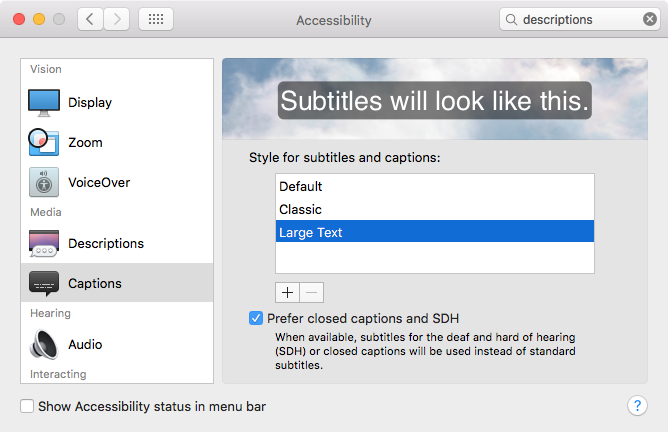This screenshot has width=668, height=432.
Task: Show all preferences with the grid button
Action: tap(156, 19)
